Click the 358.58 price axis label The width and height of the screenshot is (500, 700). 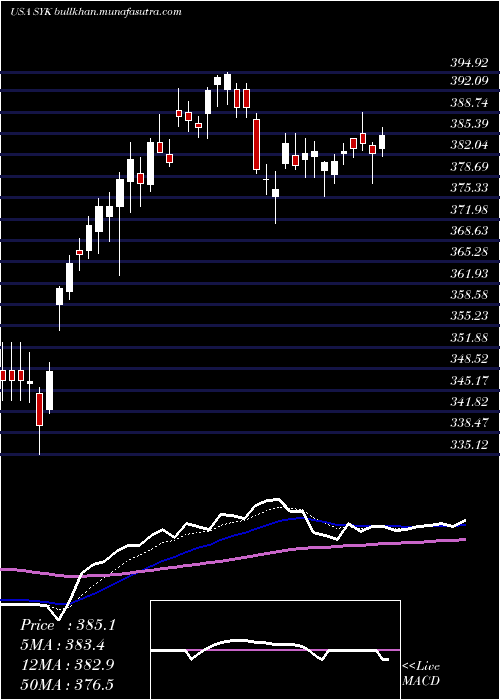point(468,295)
